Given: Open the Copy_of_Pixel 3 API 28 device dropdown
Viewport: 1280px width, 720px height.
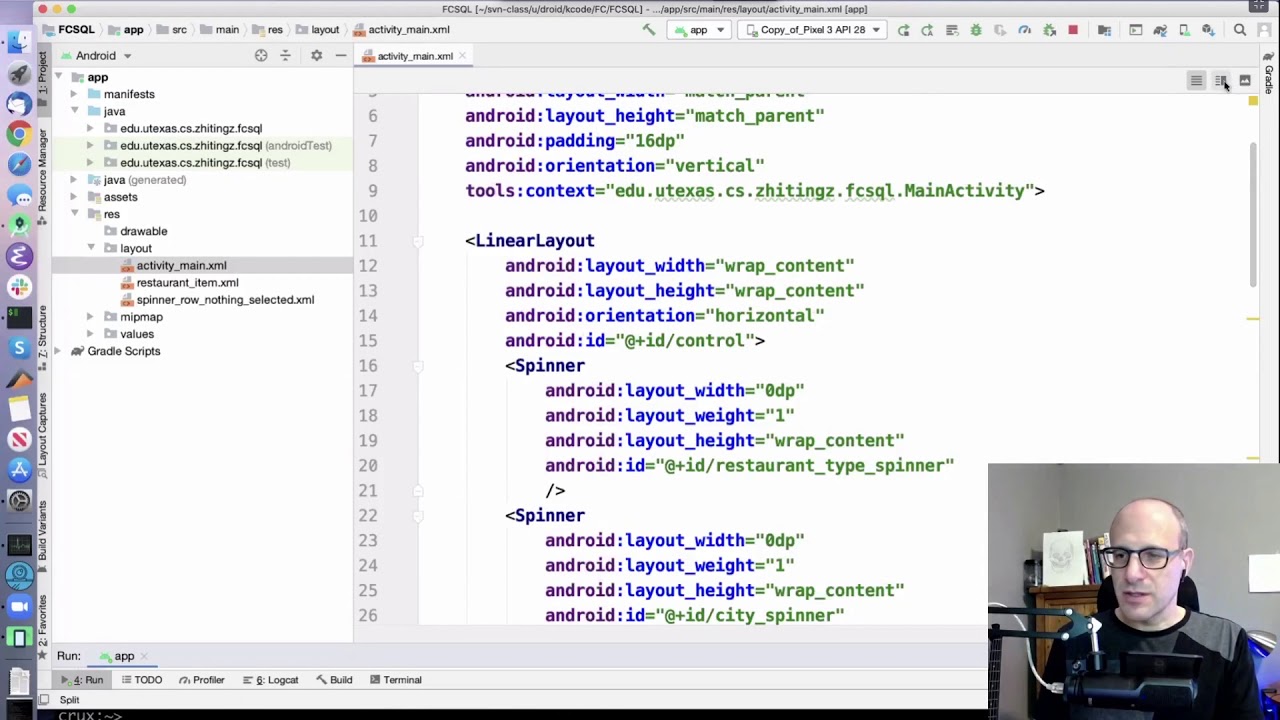Looking at the screenshot, I should point(812,30).
